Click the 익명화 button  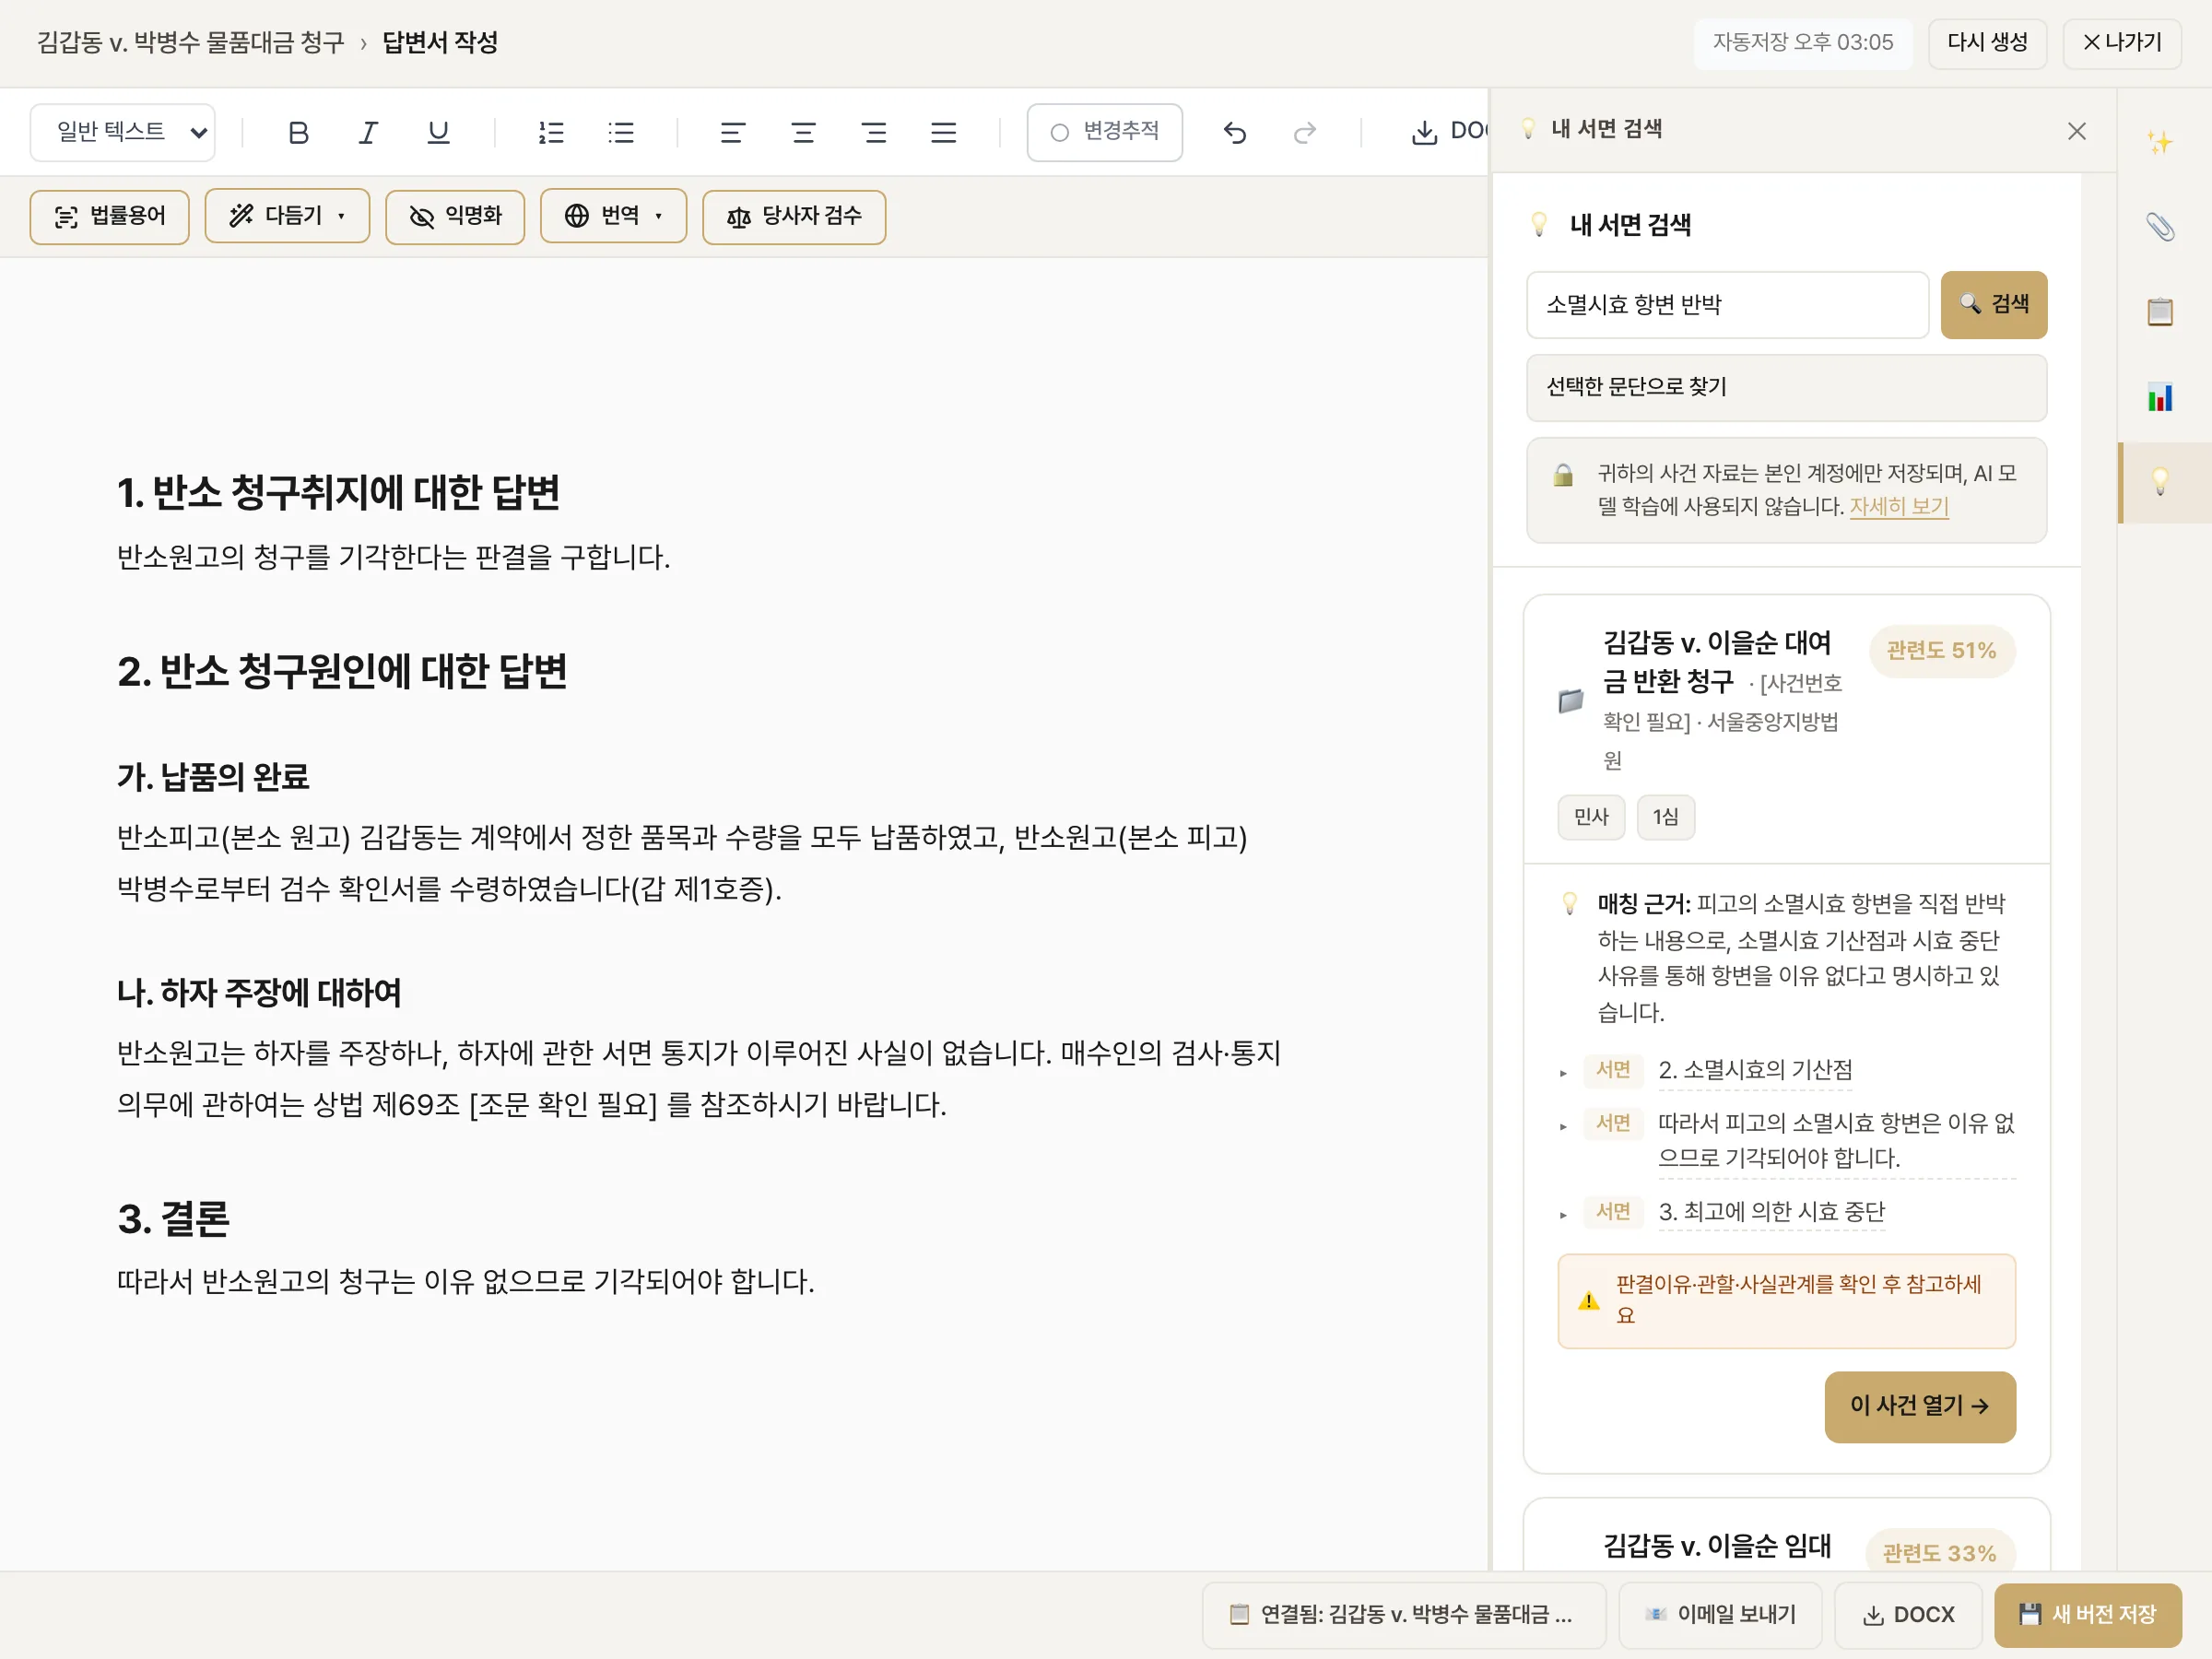(x=455, y=216)
